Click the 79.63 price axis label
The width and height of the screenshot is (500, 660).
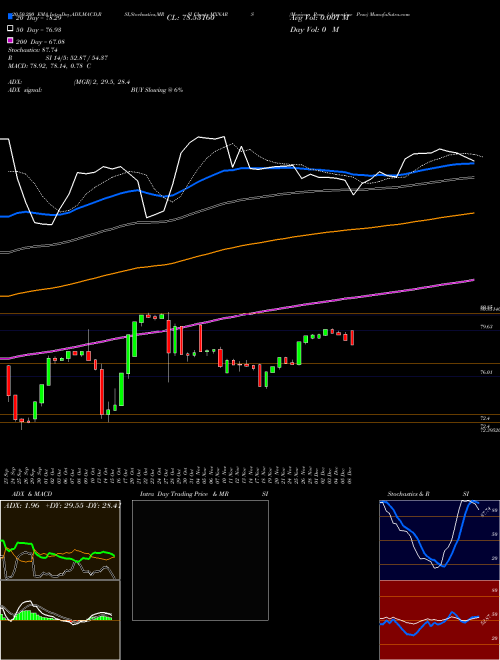(486, 327)
